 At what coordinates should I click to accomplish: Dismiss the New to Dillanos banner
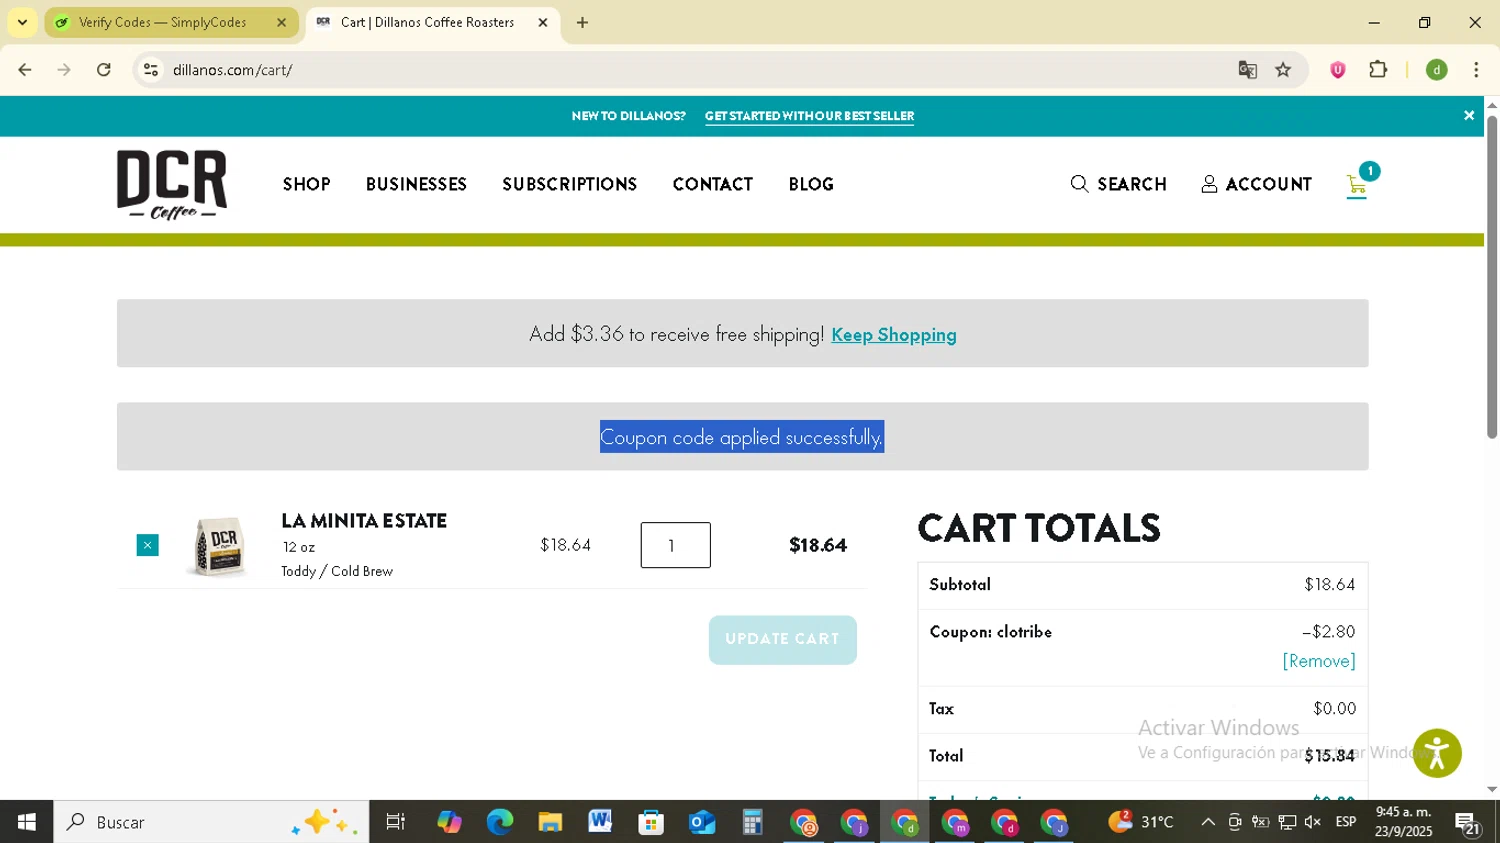pyautogui.click(x=1469, y=116)
